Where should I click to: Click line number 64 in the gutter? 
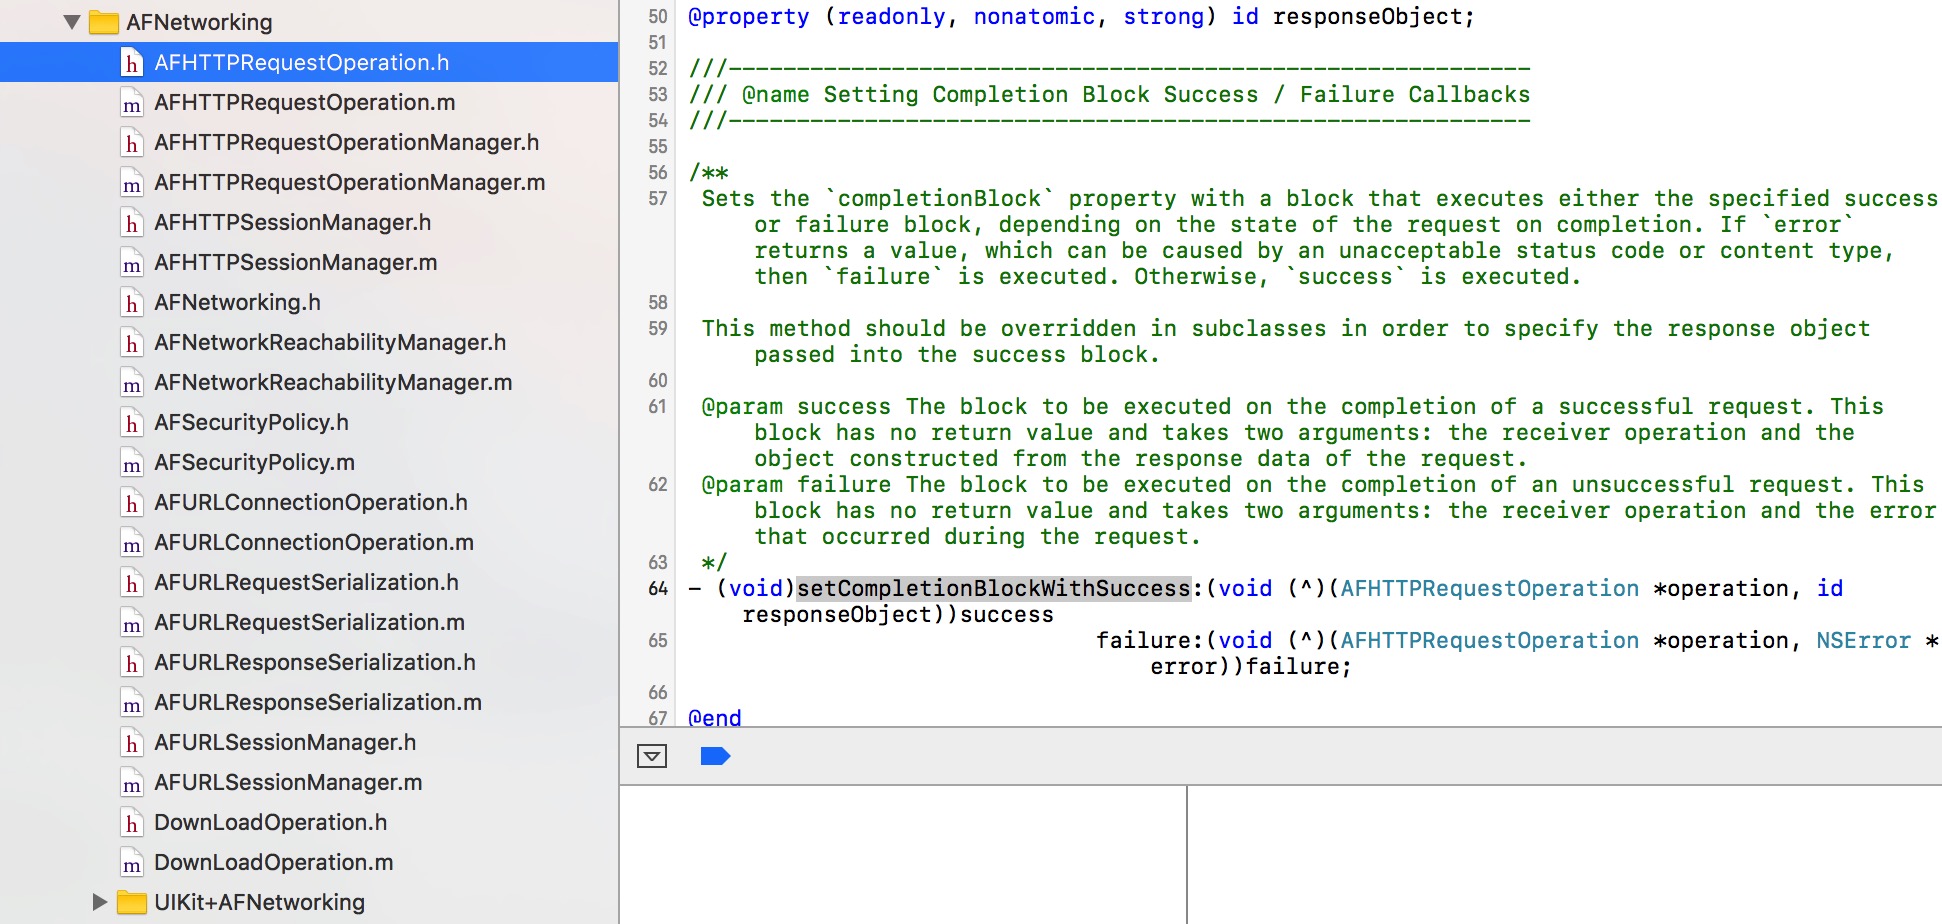click(x=657, y=589)
